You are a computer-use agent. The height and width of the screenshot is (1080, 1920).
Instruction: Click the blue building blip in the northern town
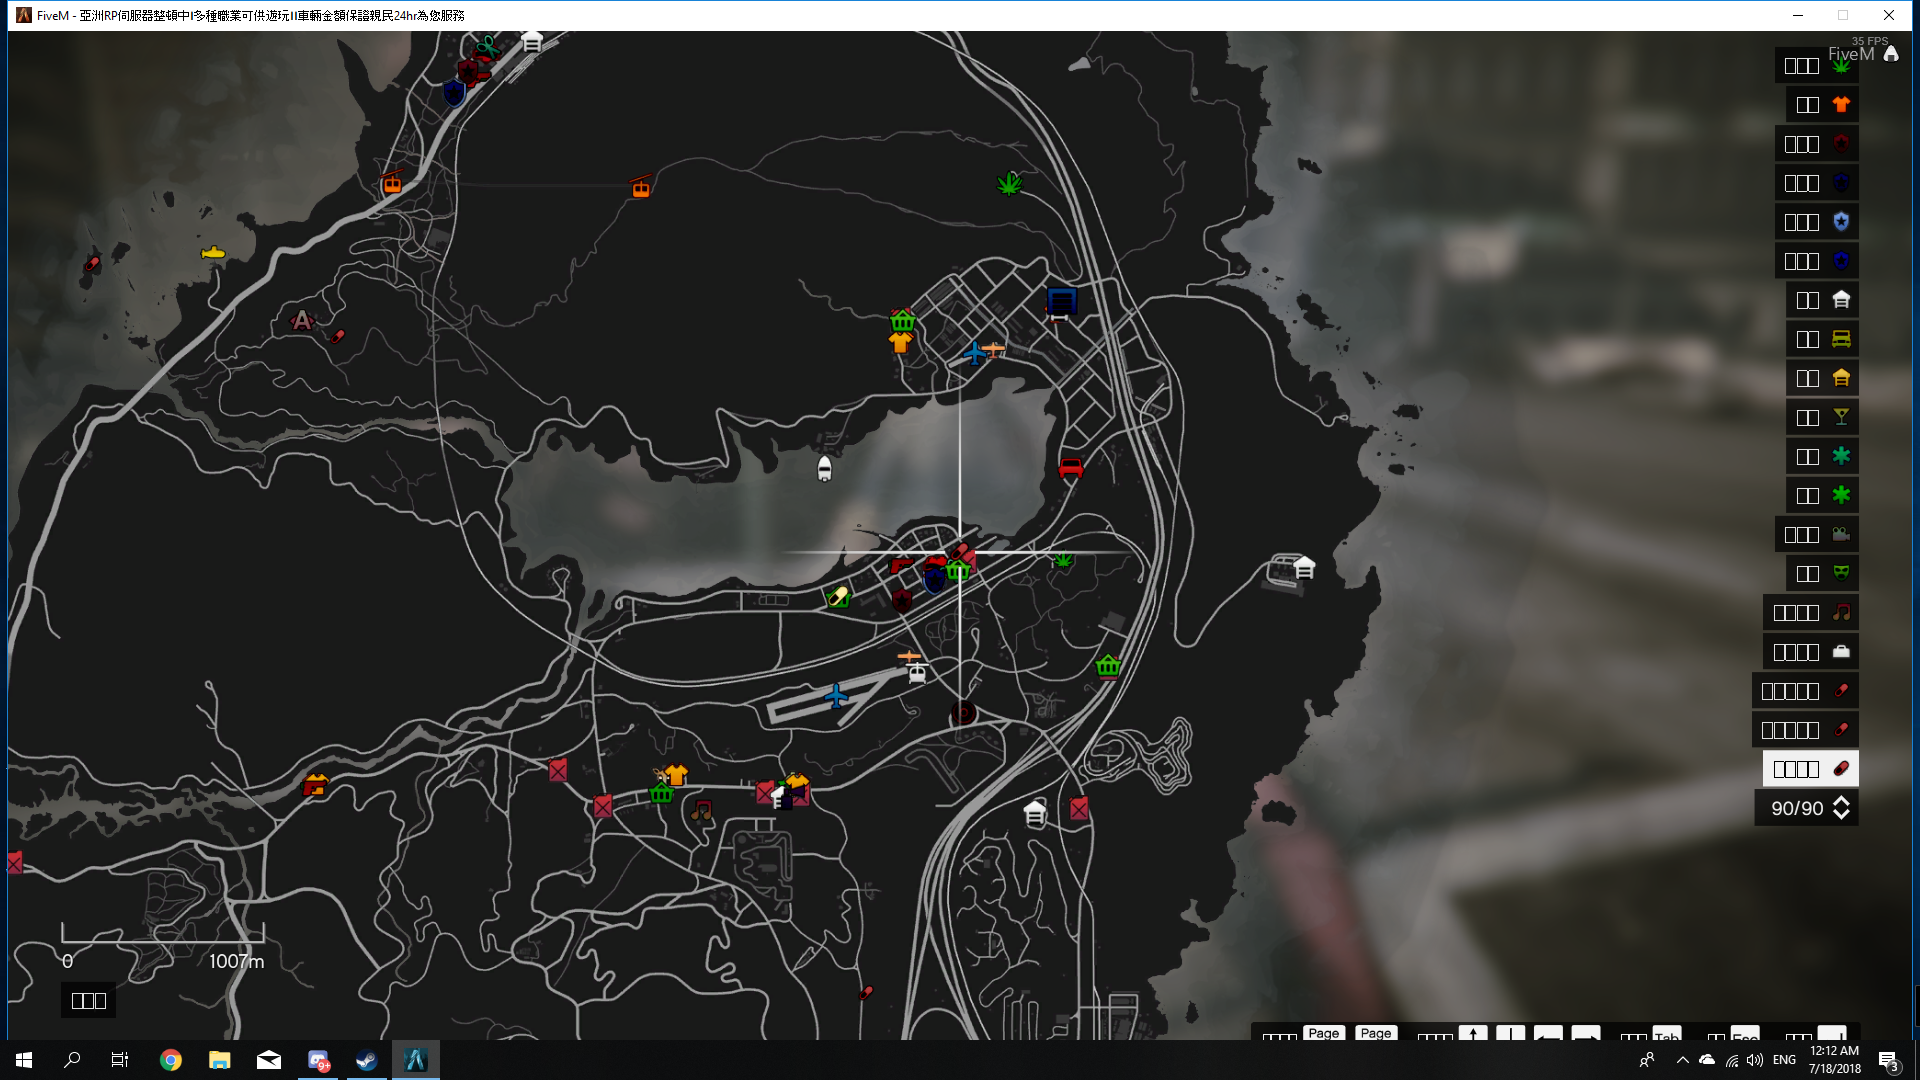[1061, 300]
